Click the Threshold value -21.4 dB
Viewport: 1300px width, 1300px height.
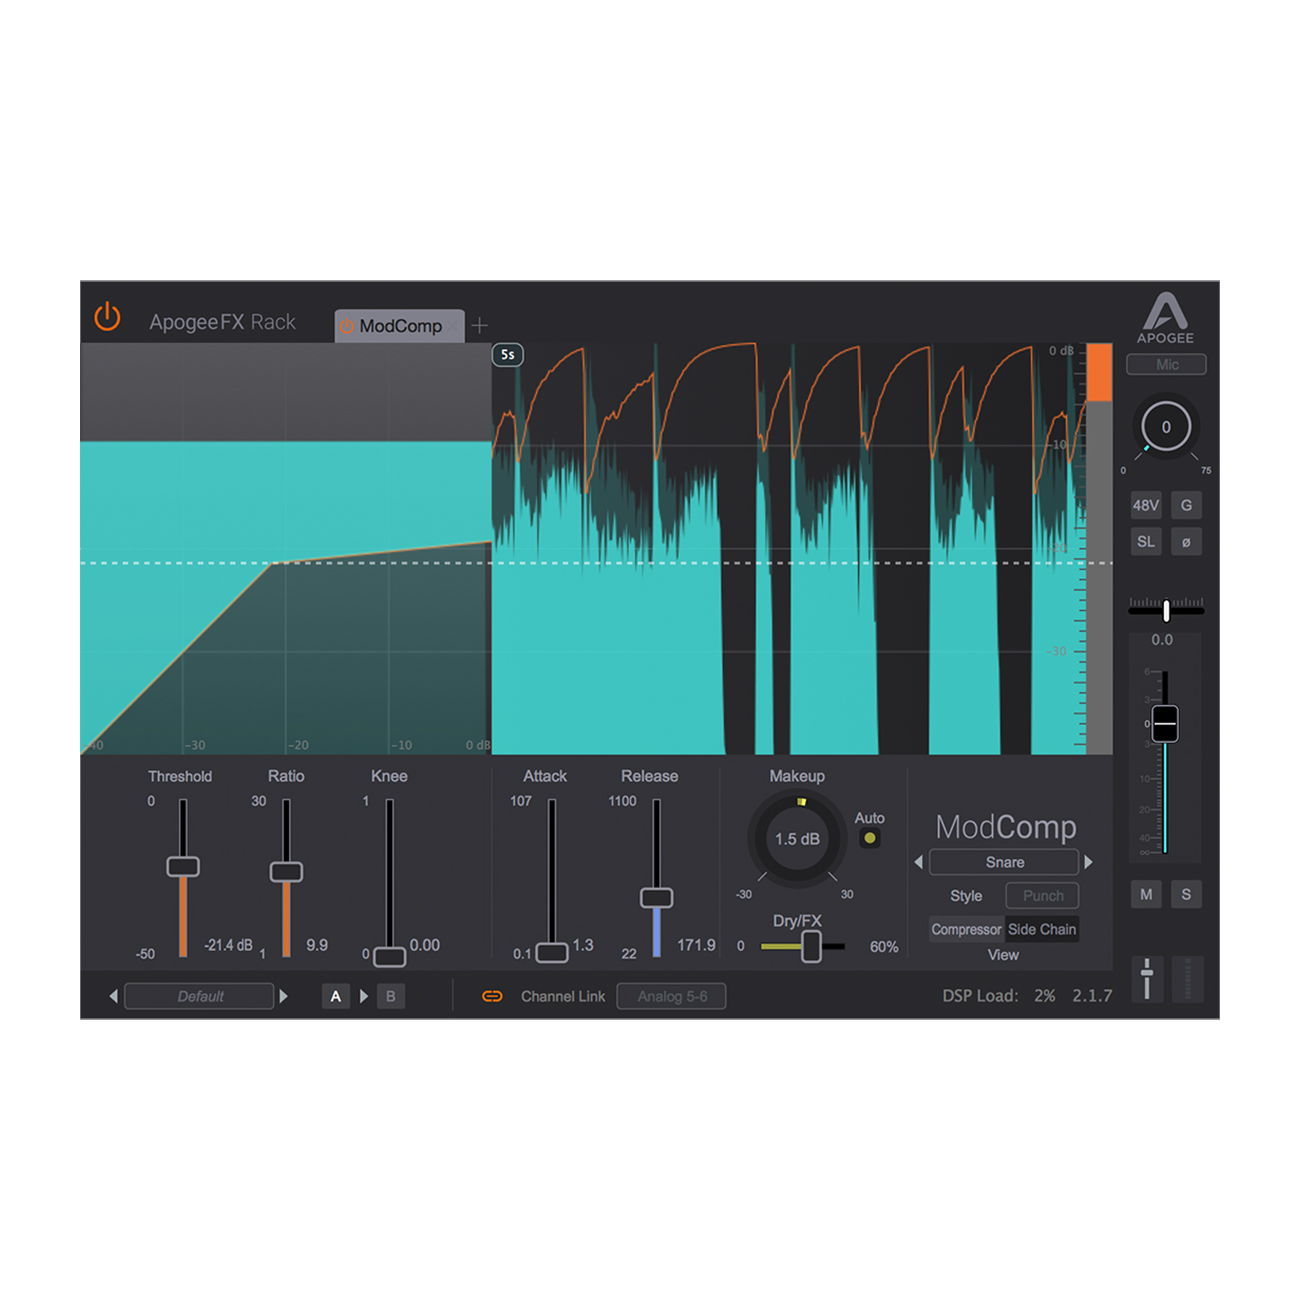click(228, 945)
